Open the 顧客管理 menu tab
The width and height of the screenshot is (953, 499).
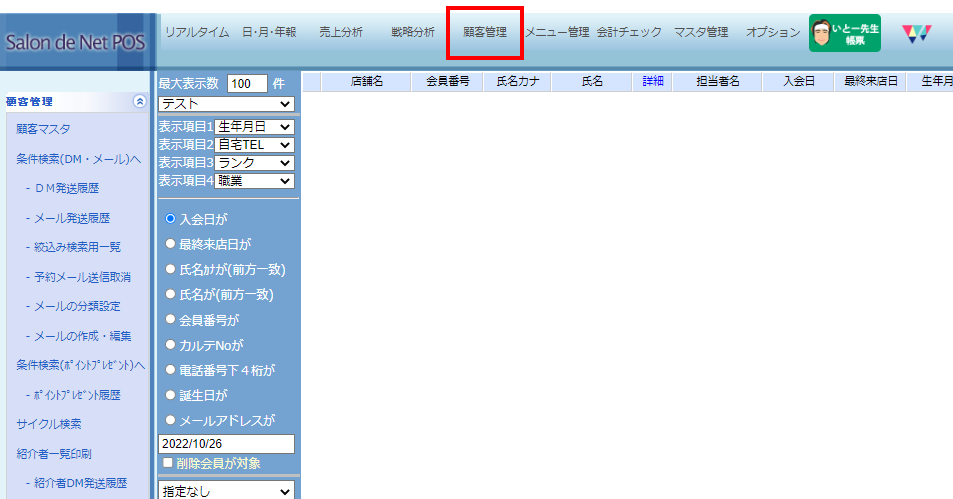pos(485,32)
